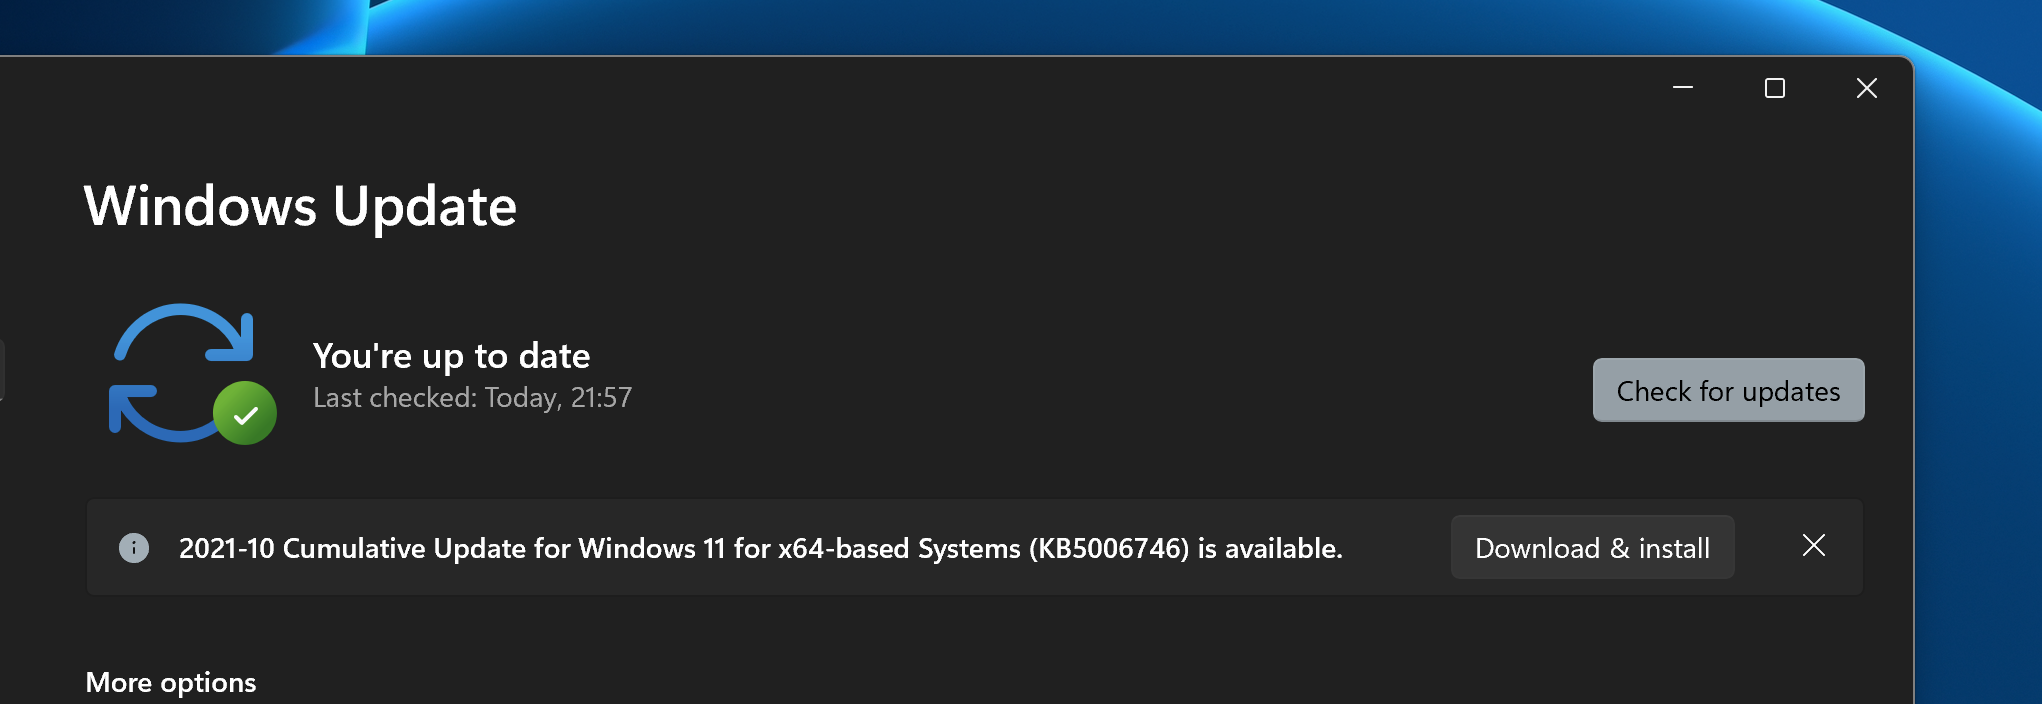The image size is (2042, 704).
Task: Close the Settings window
Action: [x=1865, y=88]
